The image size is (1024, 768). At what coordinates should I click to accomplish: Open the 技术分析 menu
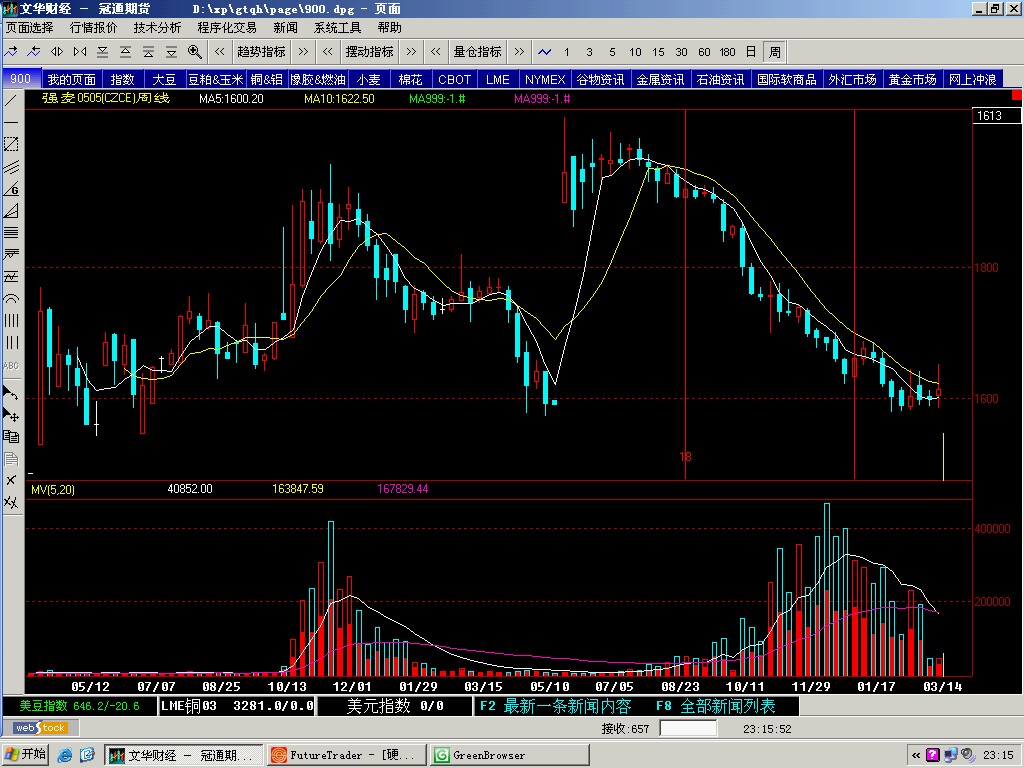pyautogui.click(x=158, y=28)
